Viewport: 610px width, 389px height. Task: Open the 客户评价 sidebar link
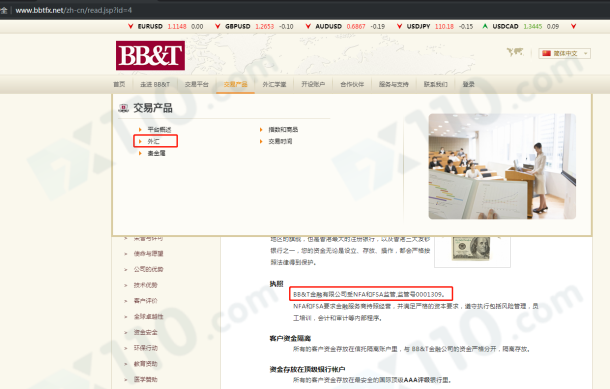coord(145,301)
